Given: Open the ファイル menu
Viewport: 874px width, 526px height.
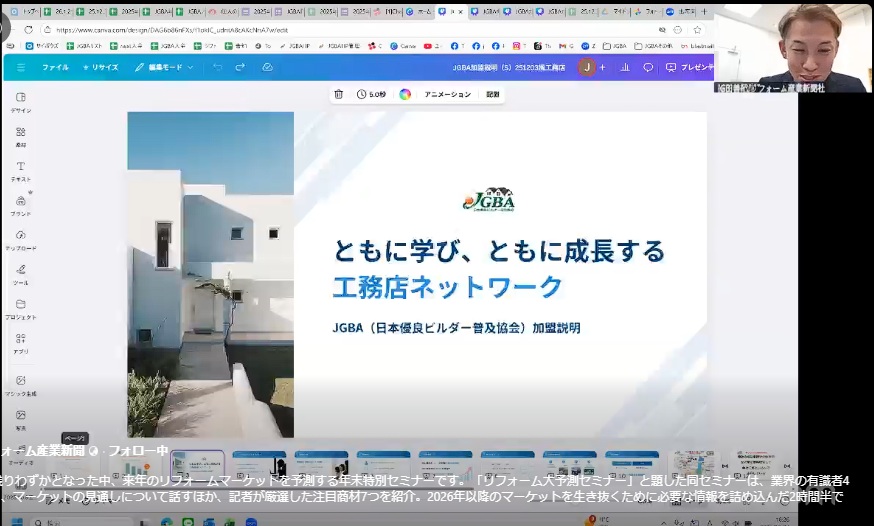Looking at the screenshot, I should point(55,67).
